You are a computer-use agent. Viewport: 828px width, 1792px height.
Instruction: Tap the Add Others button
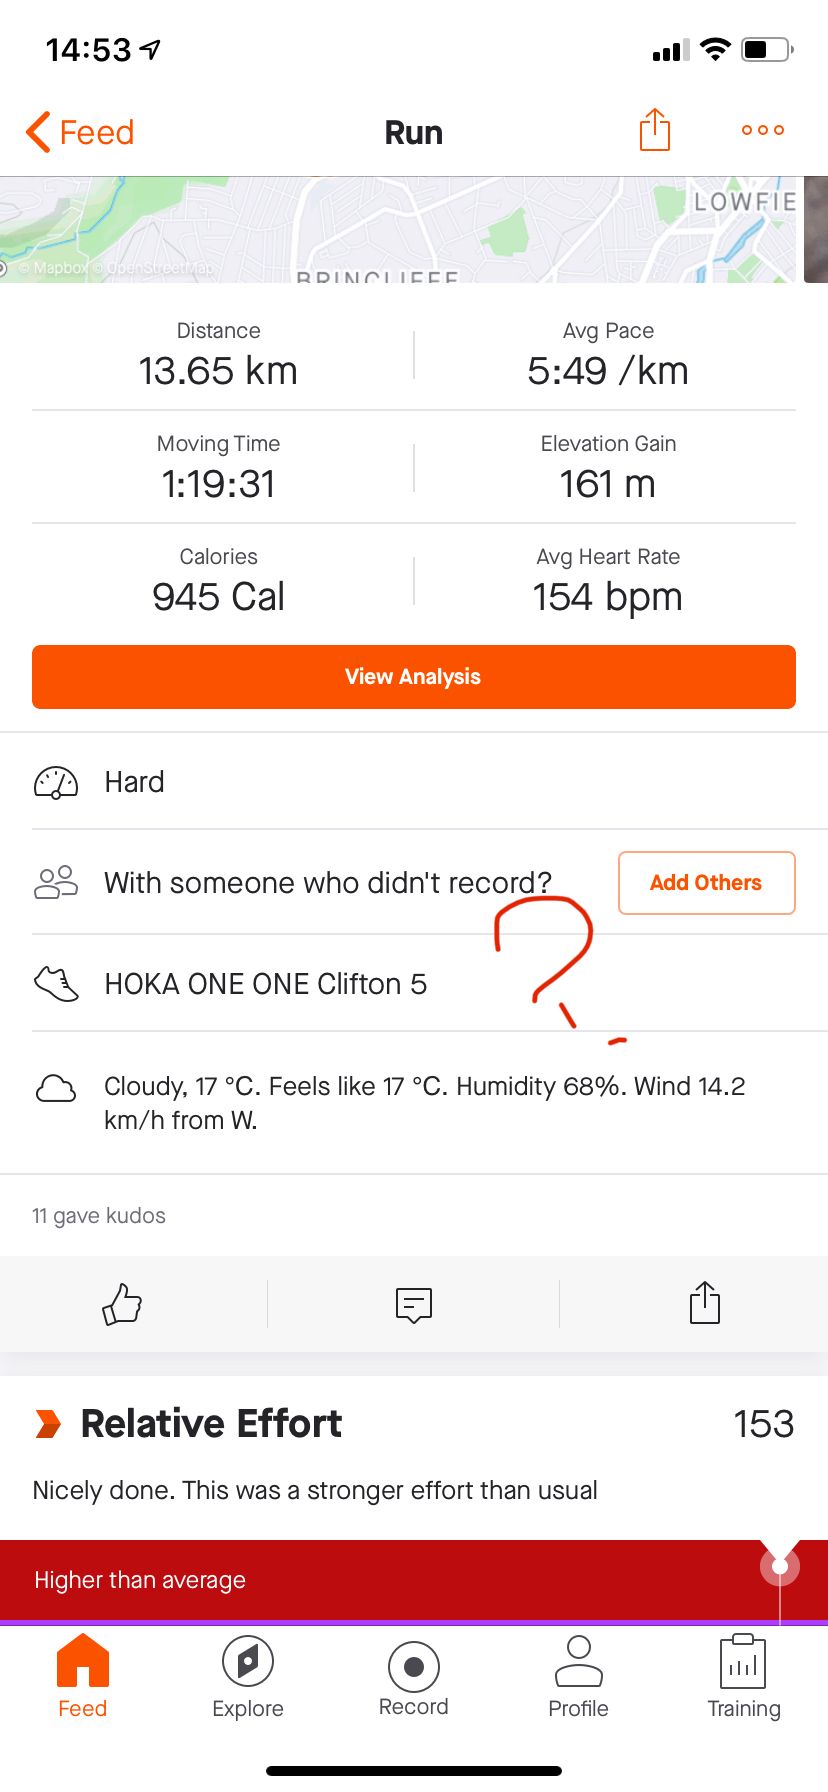(x=706, y=883)
